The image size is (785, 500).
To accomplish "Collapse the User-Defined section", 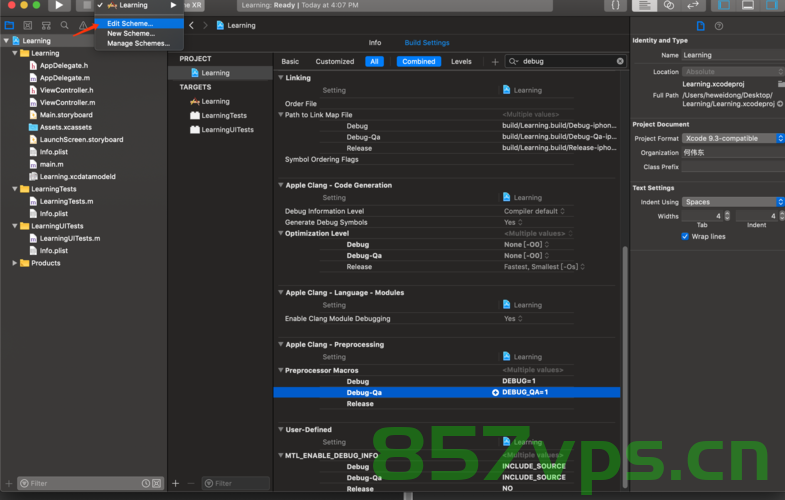I will (x=280, y=429).
